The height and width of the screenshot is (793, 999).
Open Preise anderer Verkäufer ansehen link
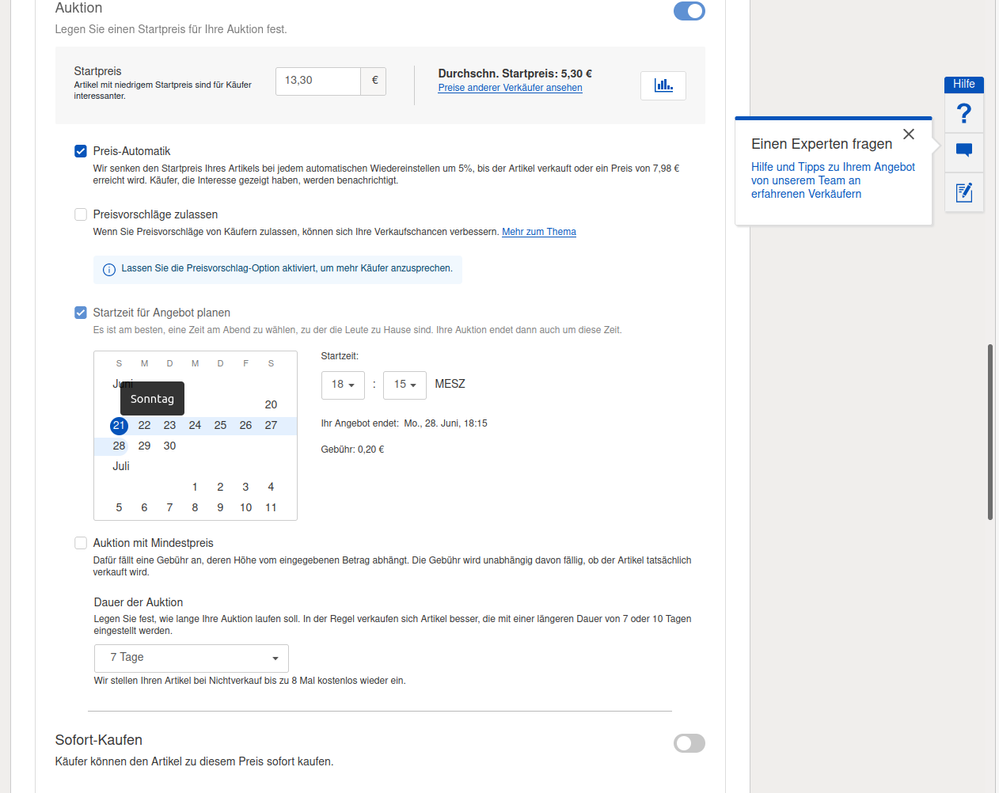pyautogui.click(x=510, y=88)
